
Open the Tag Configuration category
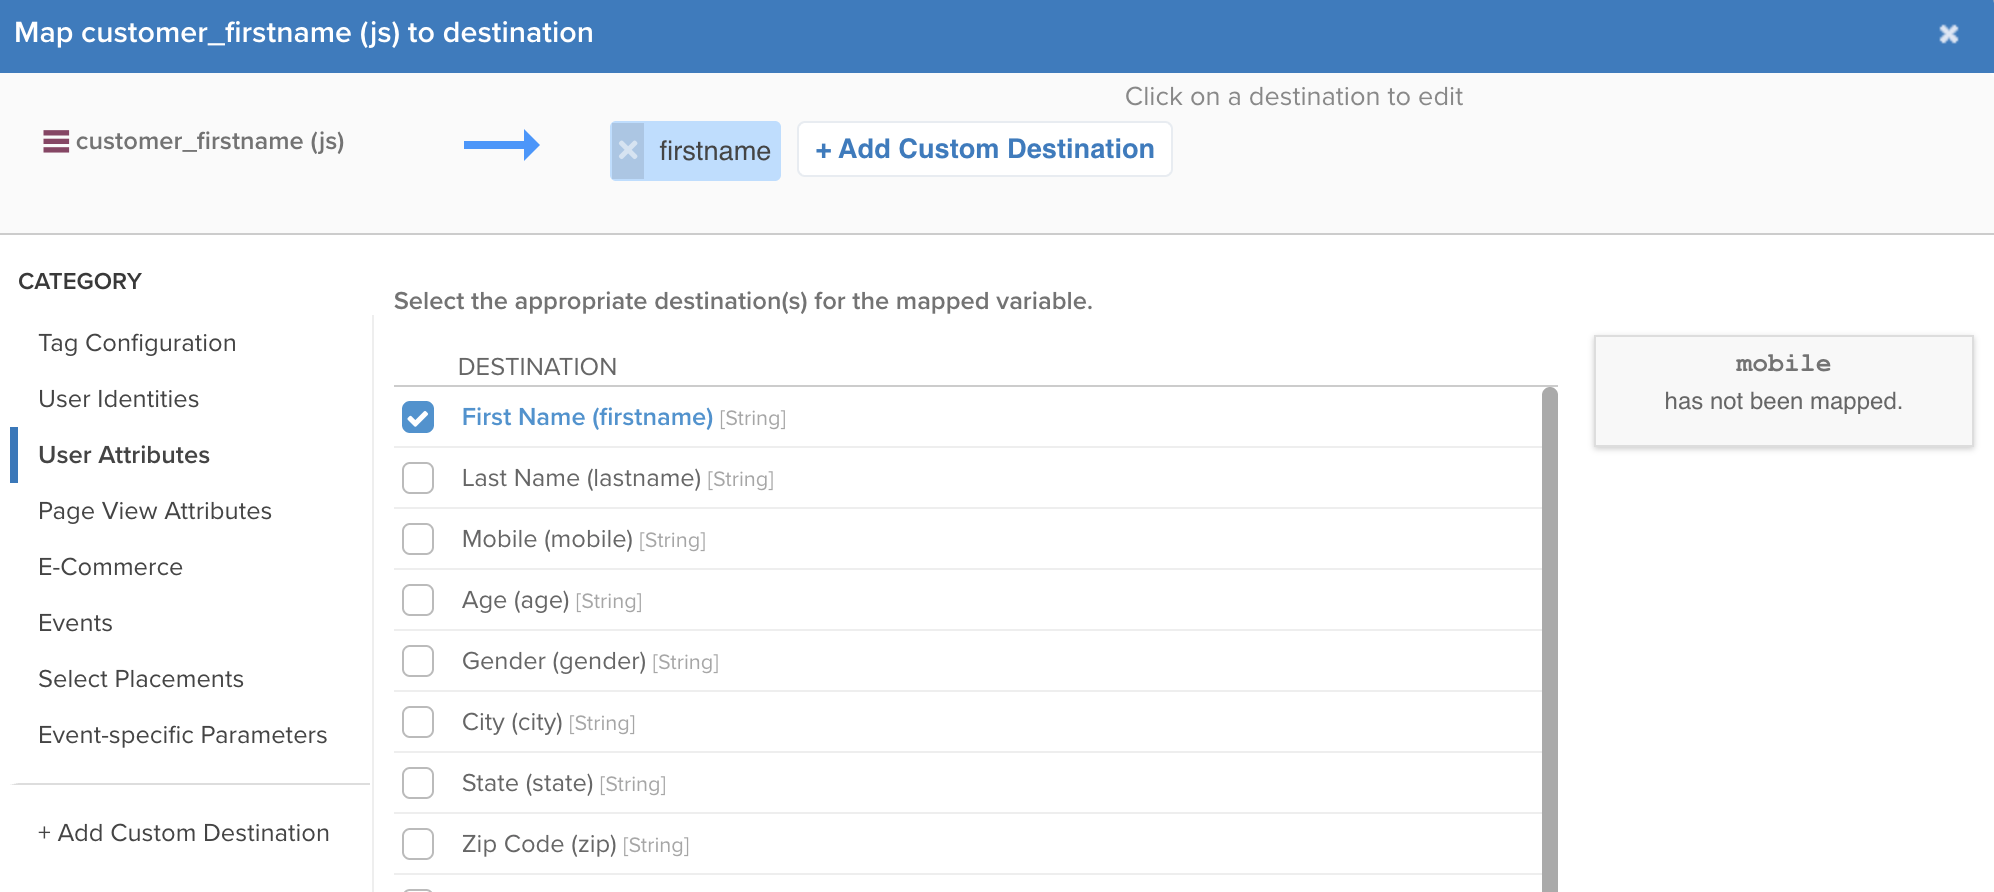click(x=137, y=343)
